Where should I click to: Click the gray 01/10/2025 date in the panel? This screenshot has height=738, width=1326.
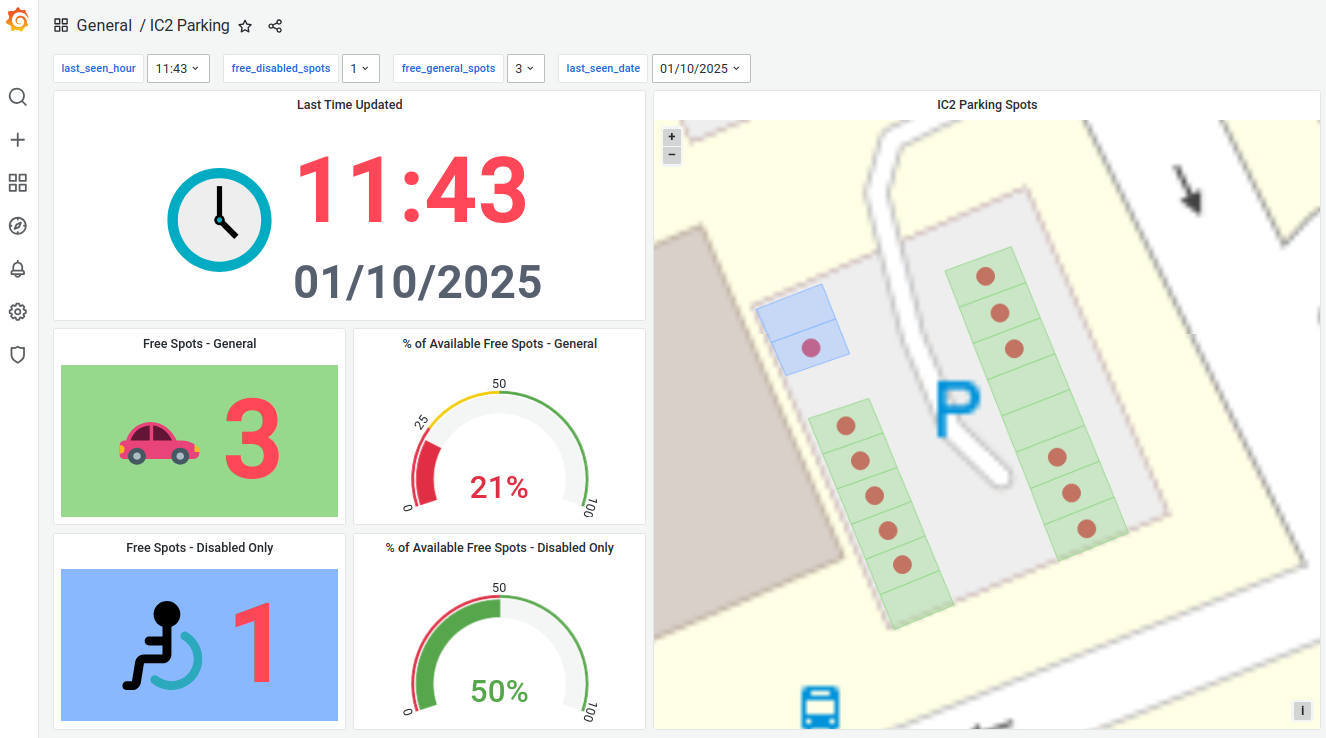(418, 282)
